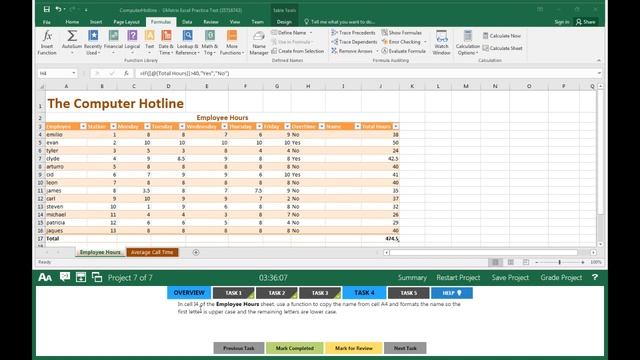640x360 pixels.
Task: Click Calculate Sheet
Action: 502,48
